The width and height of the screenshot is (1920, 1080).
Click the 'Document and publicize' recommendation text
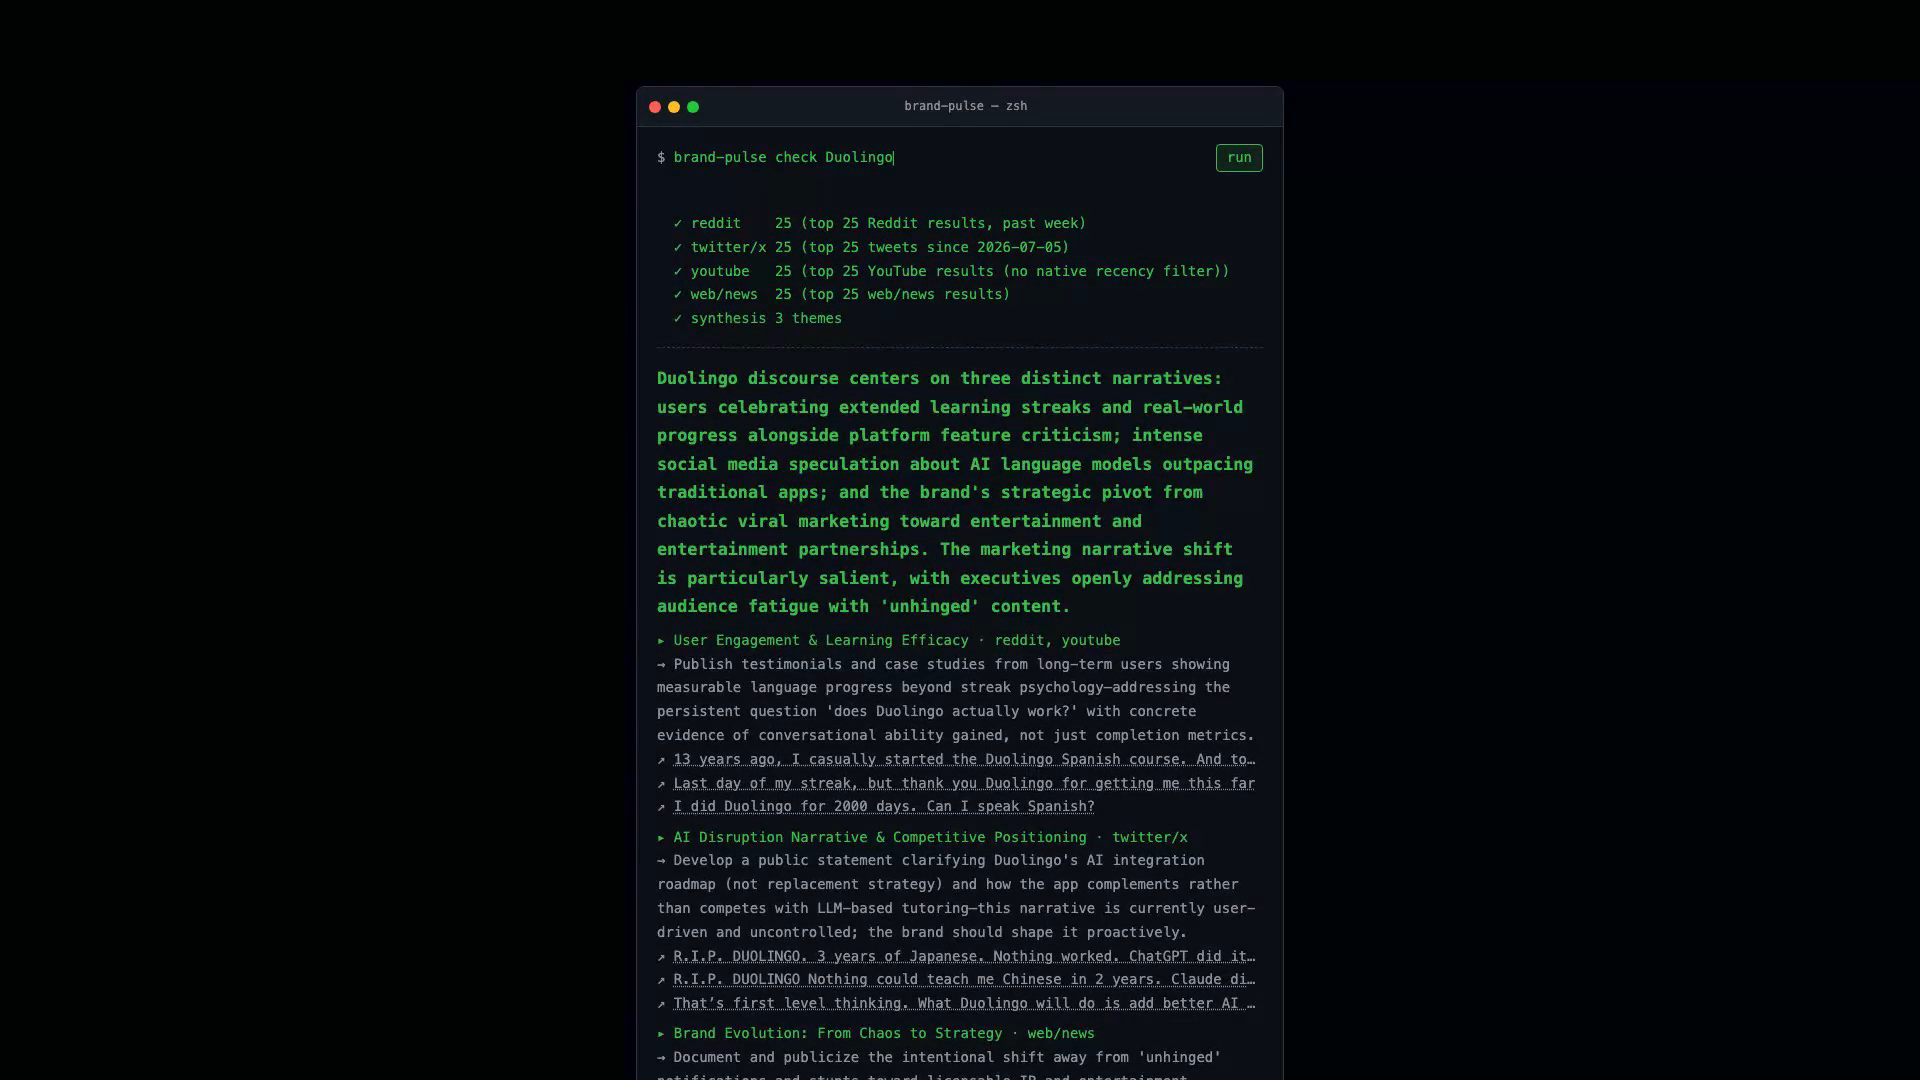pyautogui.click(x=940, y=1066)
